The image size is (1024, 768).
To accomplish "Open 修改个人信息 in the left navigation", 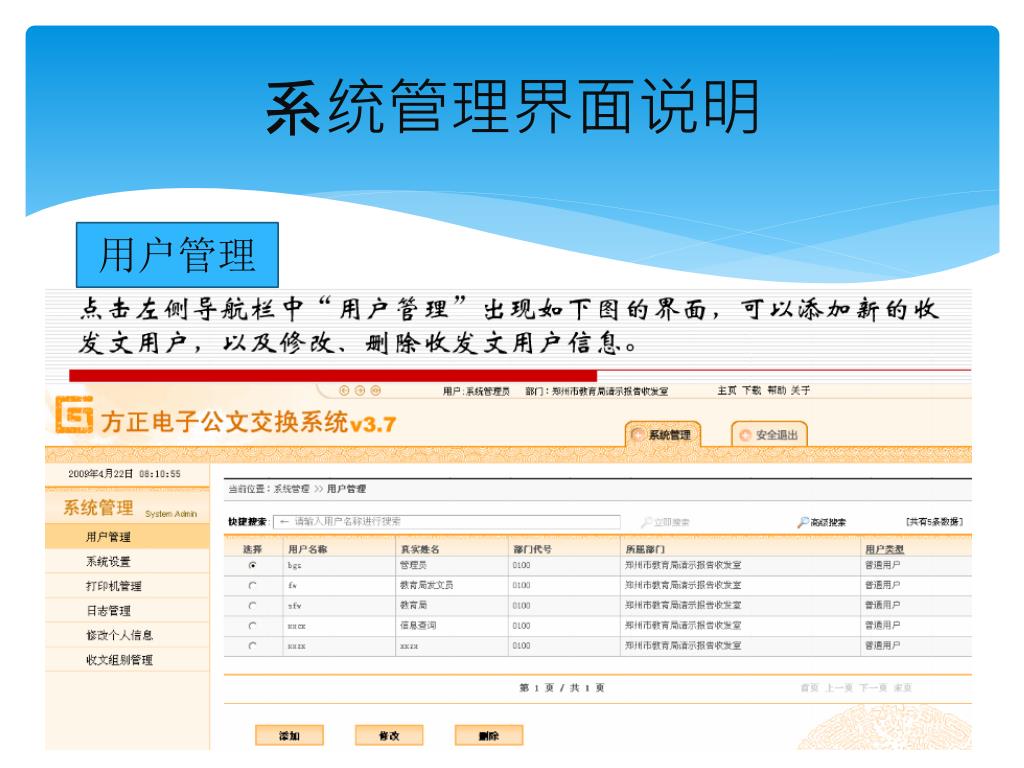I will [x=120, y=635].
